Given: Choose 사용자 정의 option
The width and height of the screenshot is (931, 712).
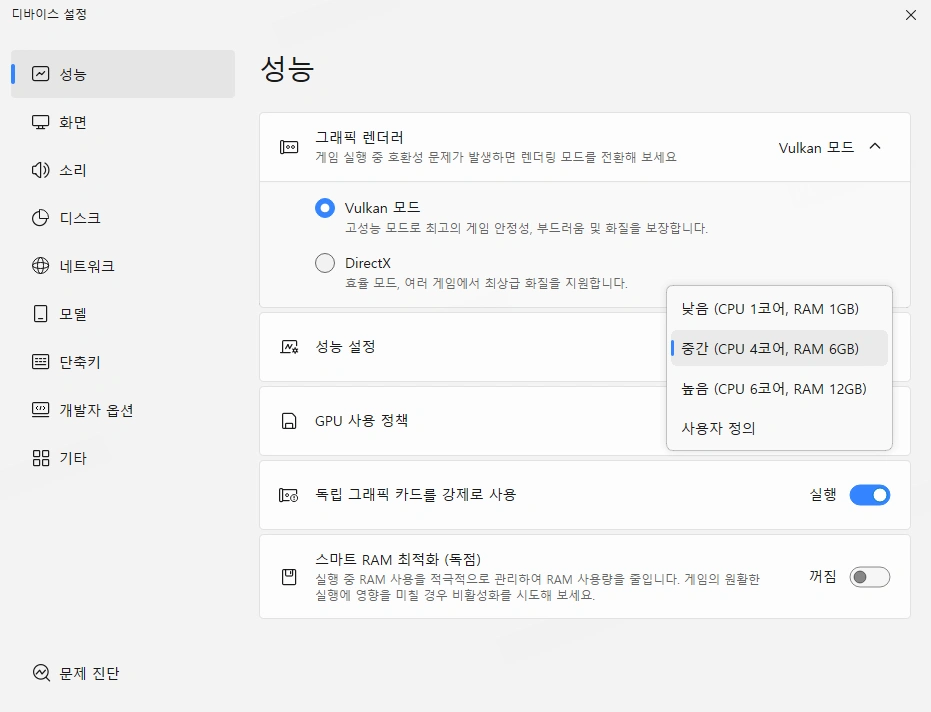Looking at the screenshot, I should 779,428.
